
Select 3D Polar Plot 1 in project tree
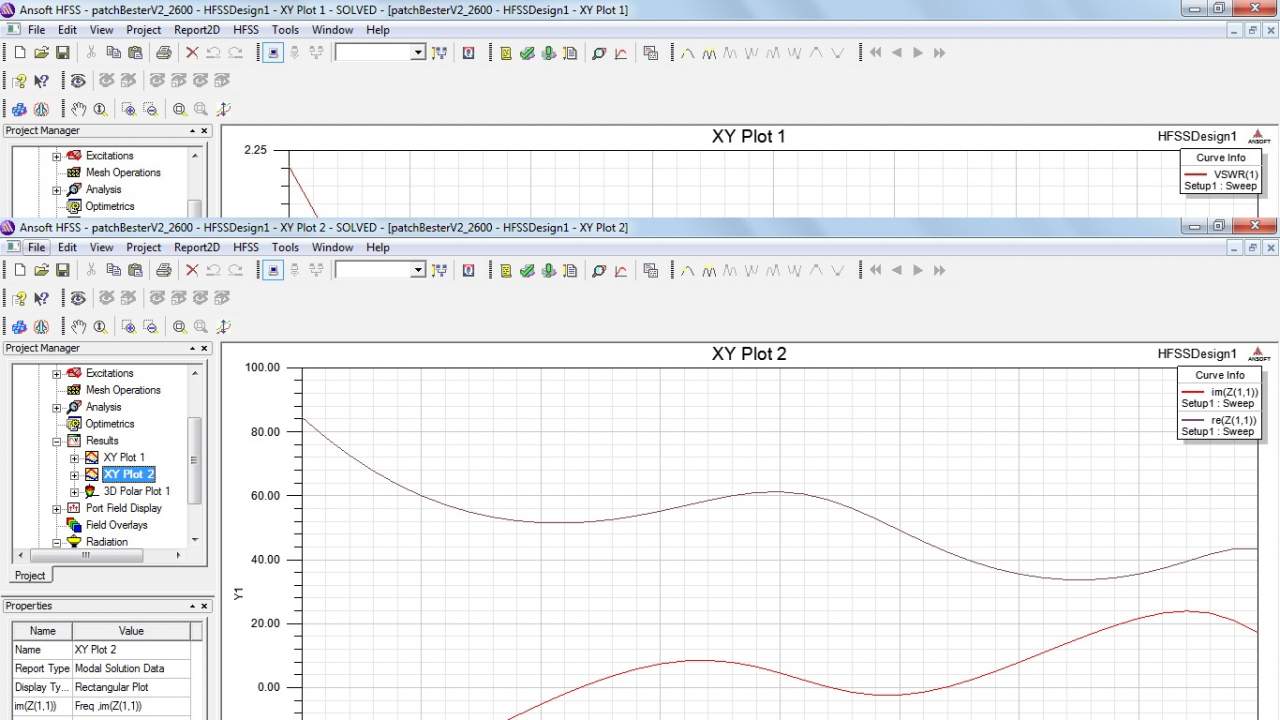click(x=137, y=491)
